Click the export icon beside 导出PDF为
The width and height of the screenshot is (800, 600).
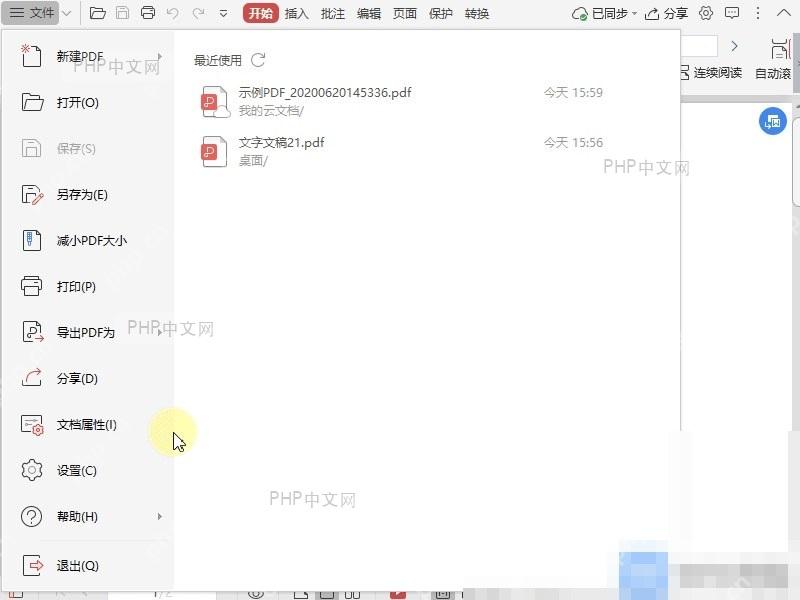33,332
